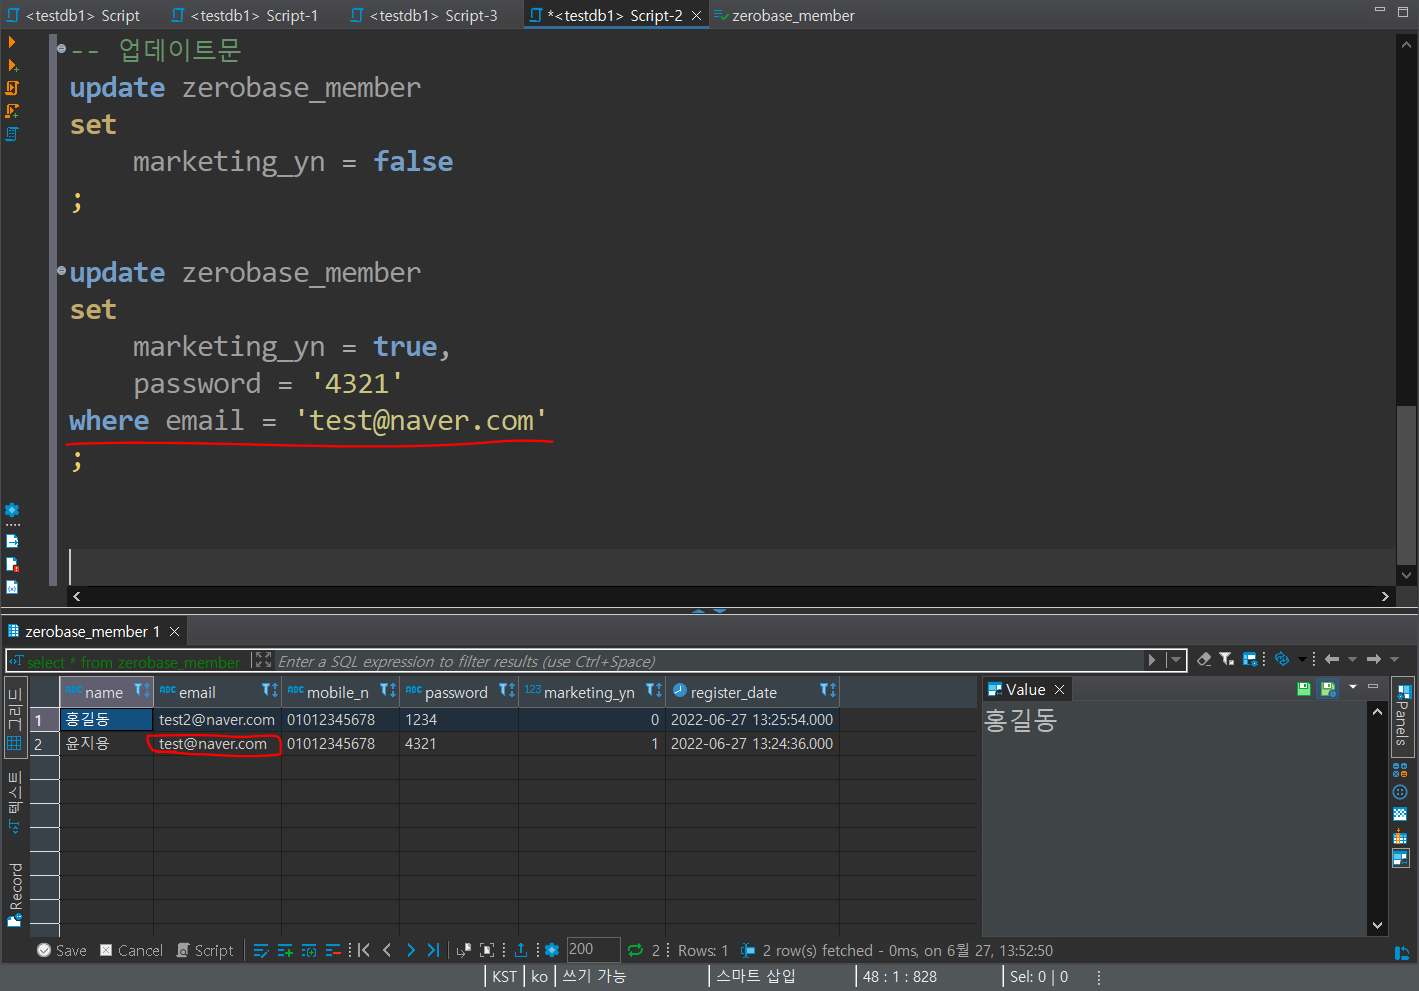Edit current cell row icon

(x=261, y=950)
